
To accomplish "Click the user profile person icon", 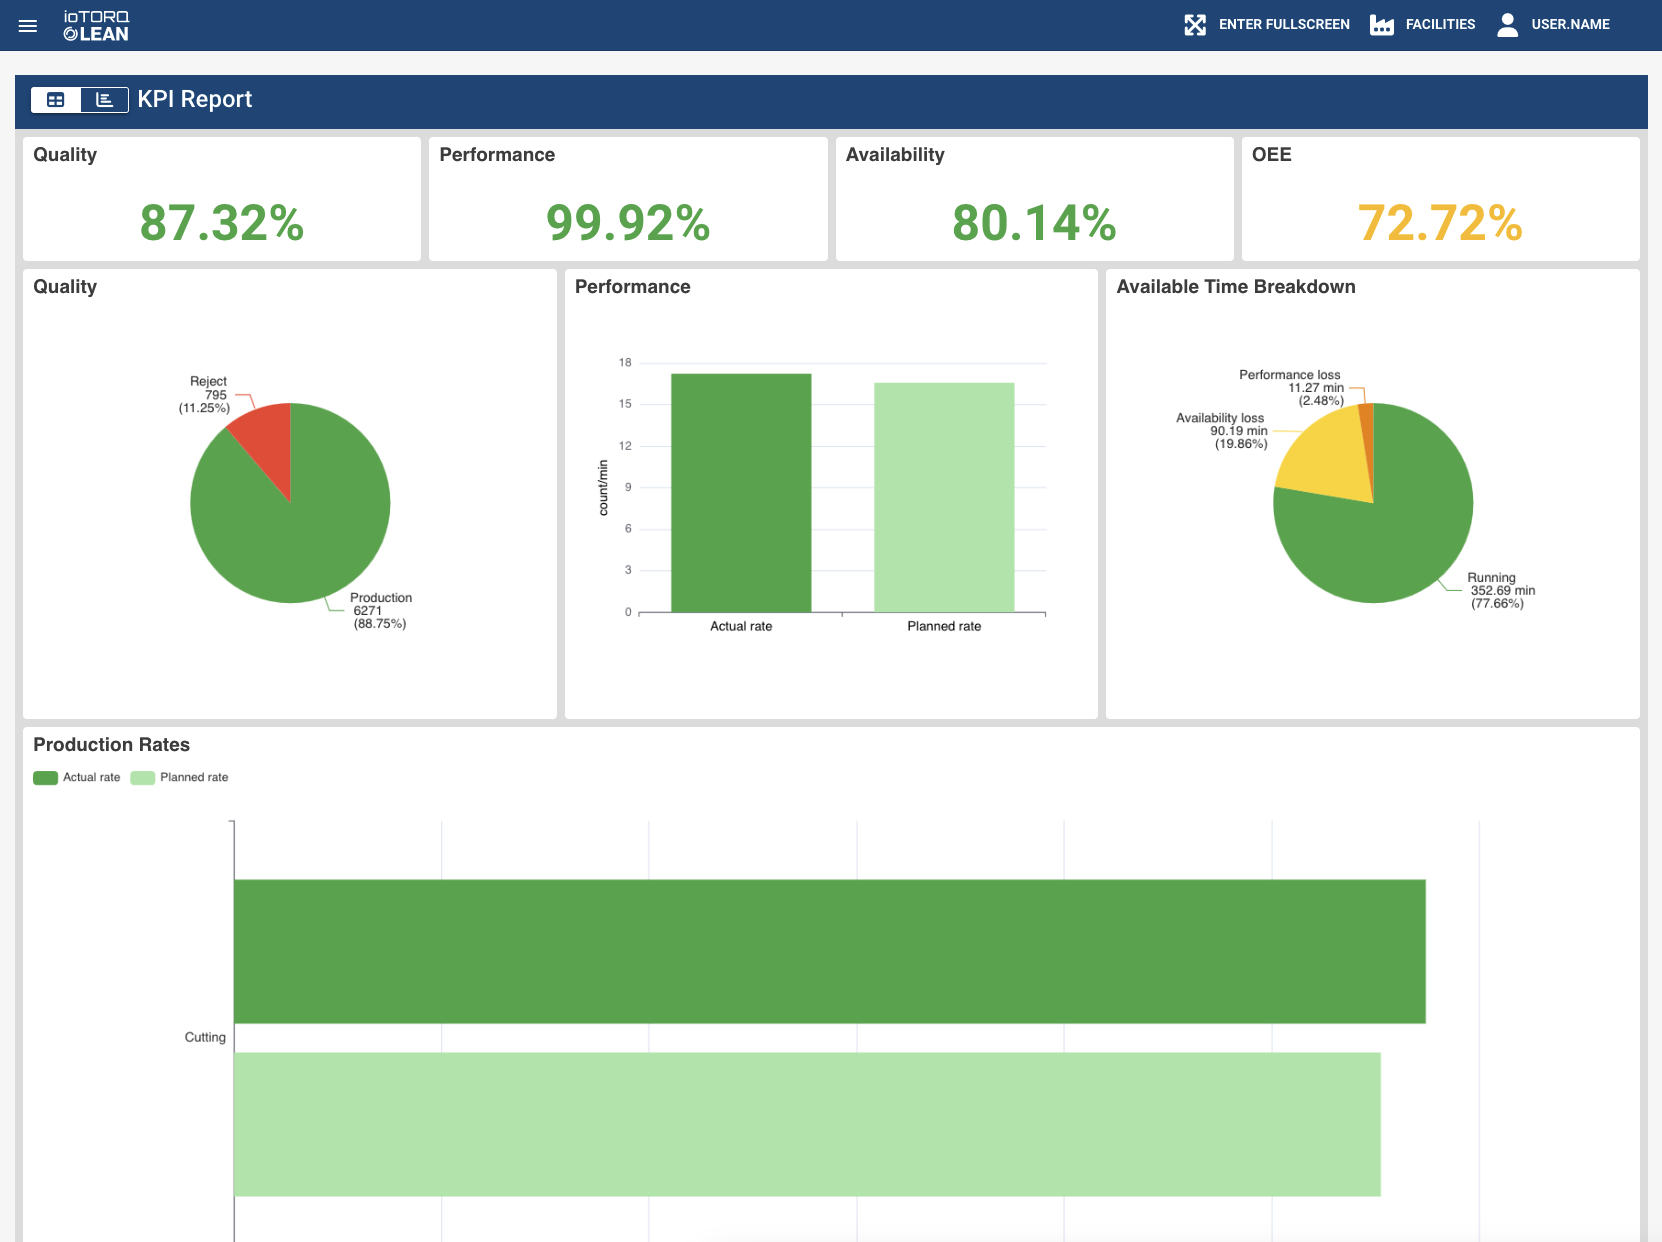I will click(x=1506, y=24).
